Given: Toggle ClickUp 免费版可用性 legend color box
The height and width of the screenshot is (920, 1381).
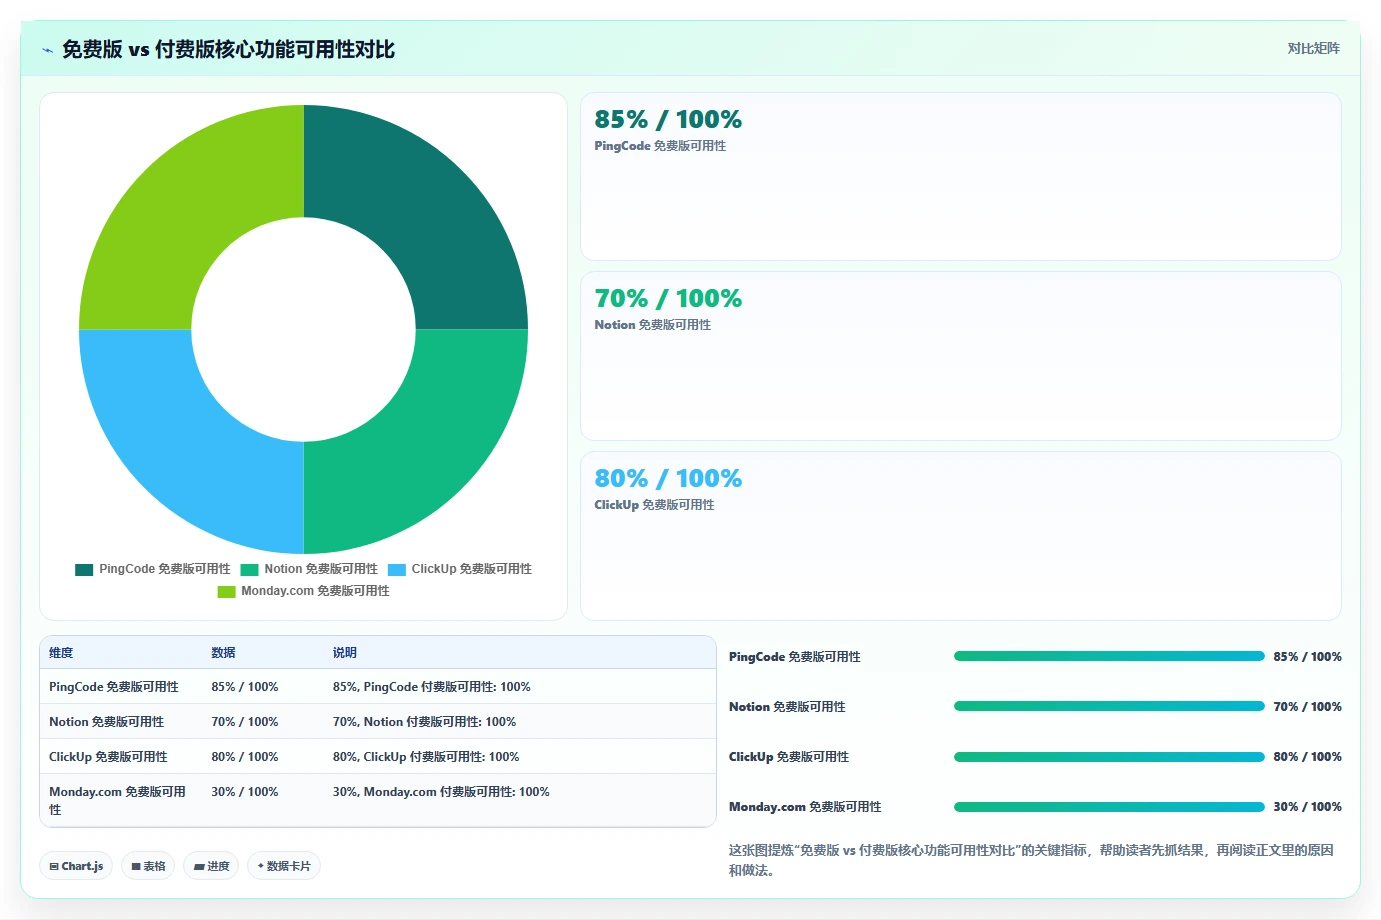Looking at the screenshot, I should pyautogui.click(x=397, y=570).
